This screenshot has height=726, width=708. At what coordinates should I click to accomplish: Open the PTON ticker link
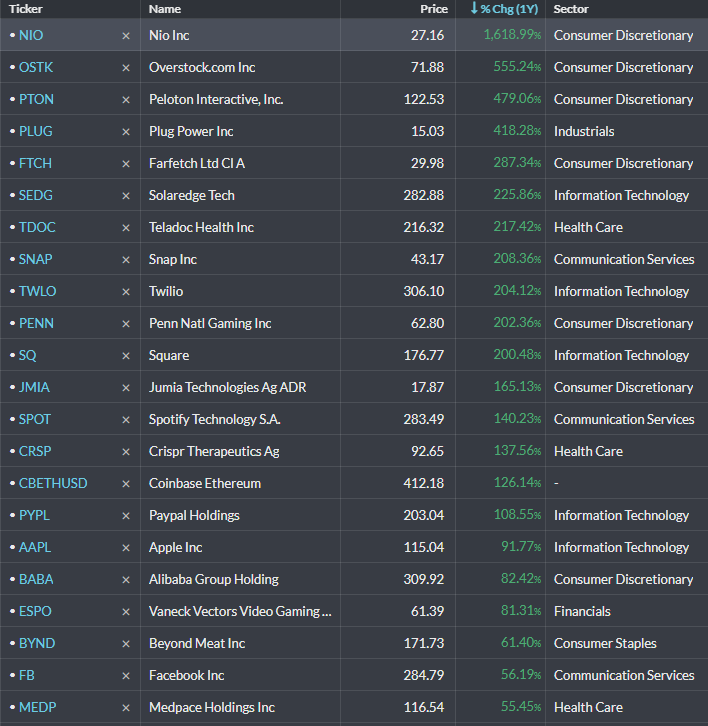37,99
